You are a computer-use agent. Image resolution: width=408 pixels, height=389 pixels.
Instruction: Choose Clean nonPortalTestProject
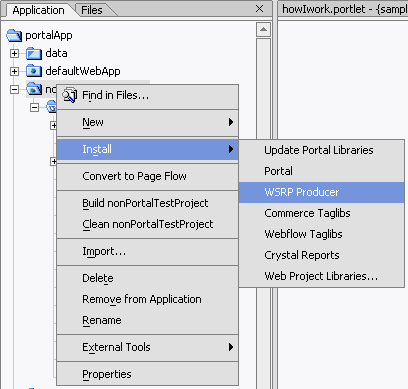(148, 224)
